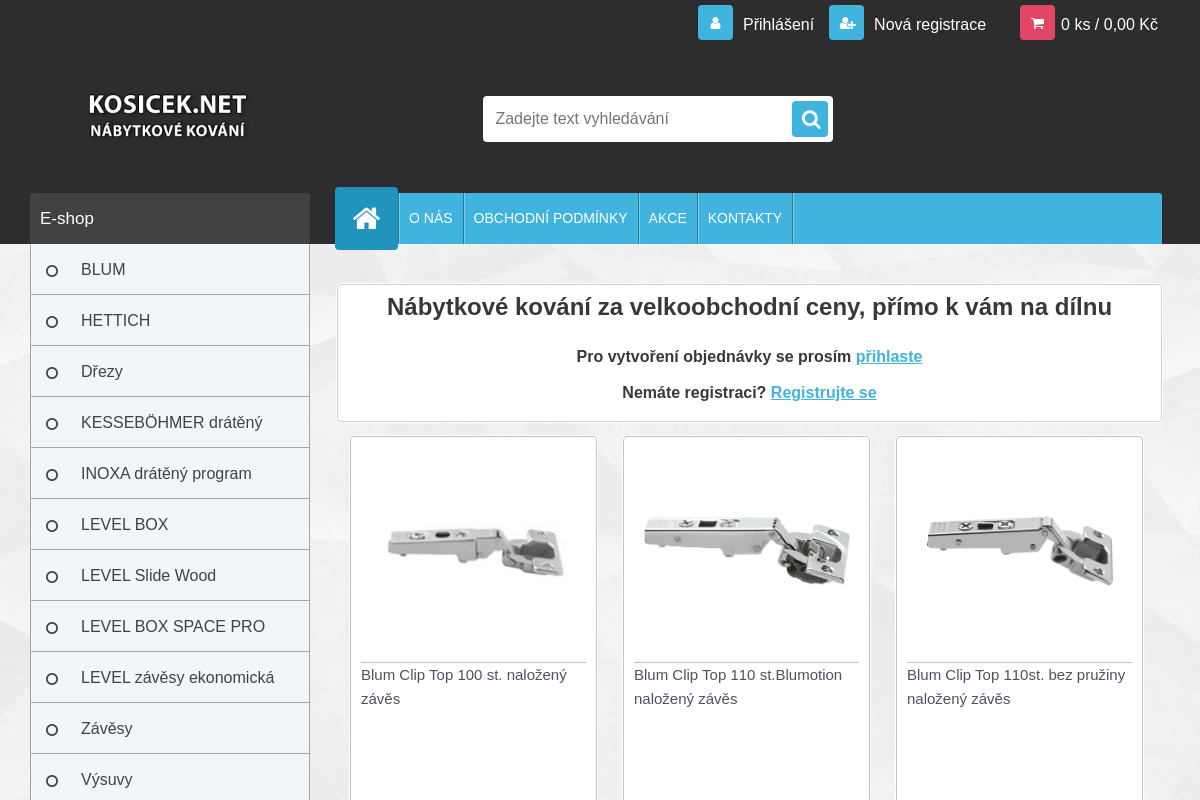Screen dimensions: 1200x800
Task: Select the INOXA drátěný program category
Action: [x=170, y=474]
